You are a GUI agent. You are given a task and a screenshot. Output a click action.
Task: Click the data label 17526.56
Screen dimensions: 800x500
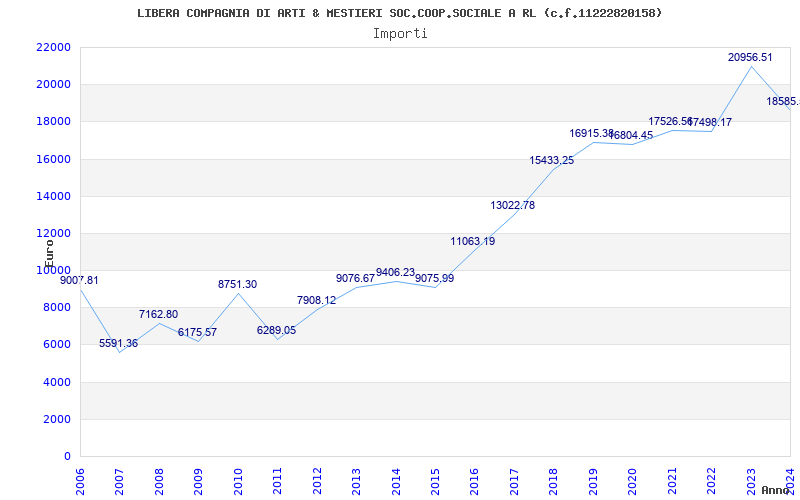point(670,121)
